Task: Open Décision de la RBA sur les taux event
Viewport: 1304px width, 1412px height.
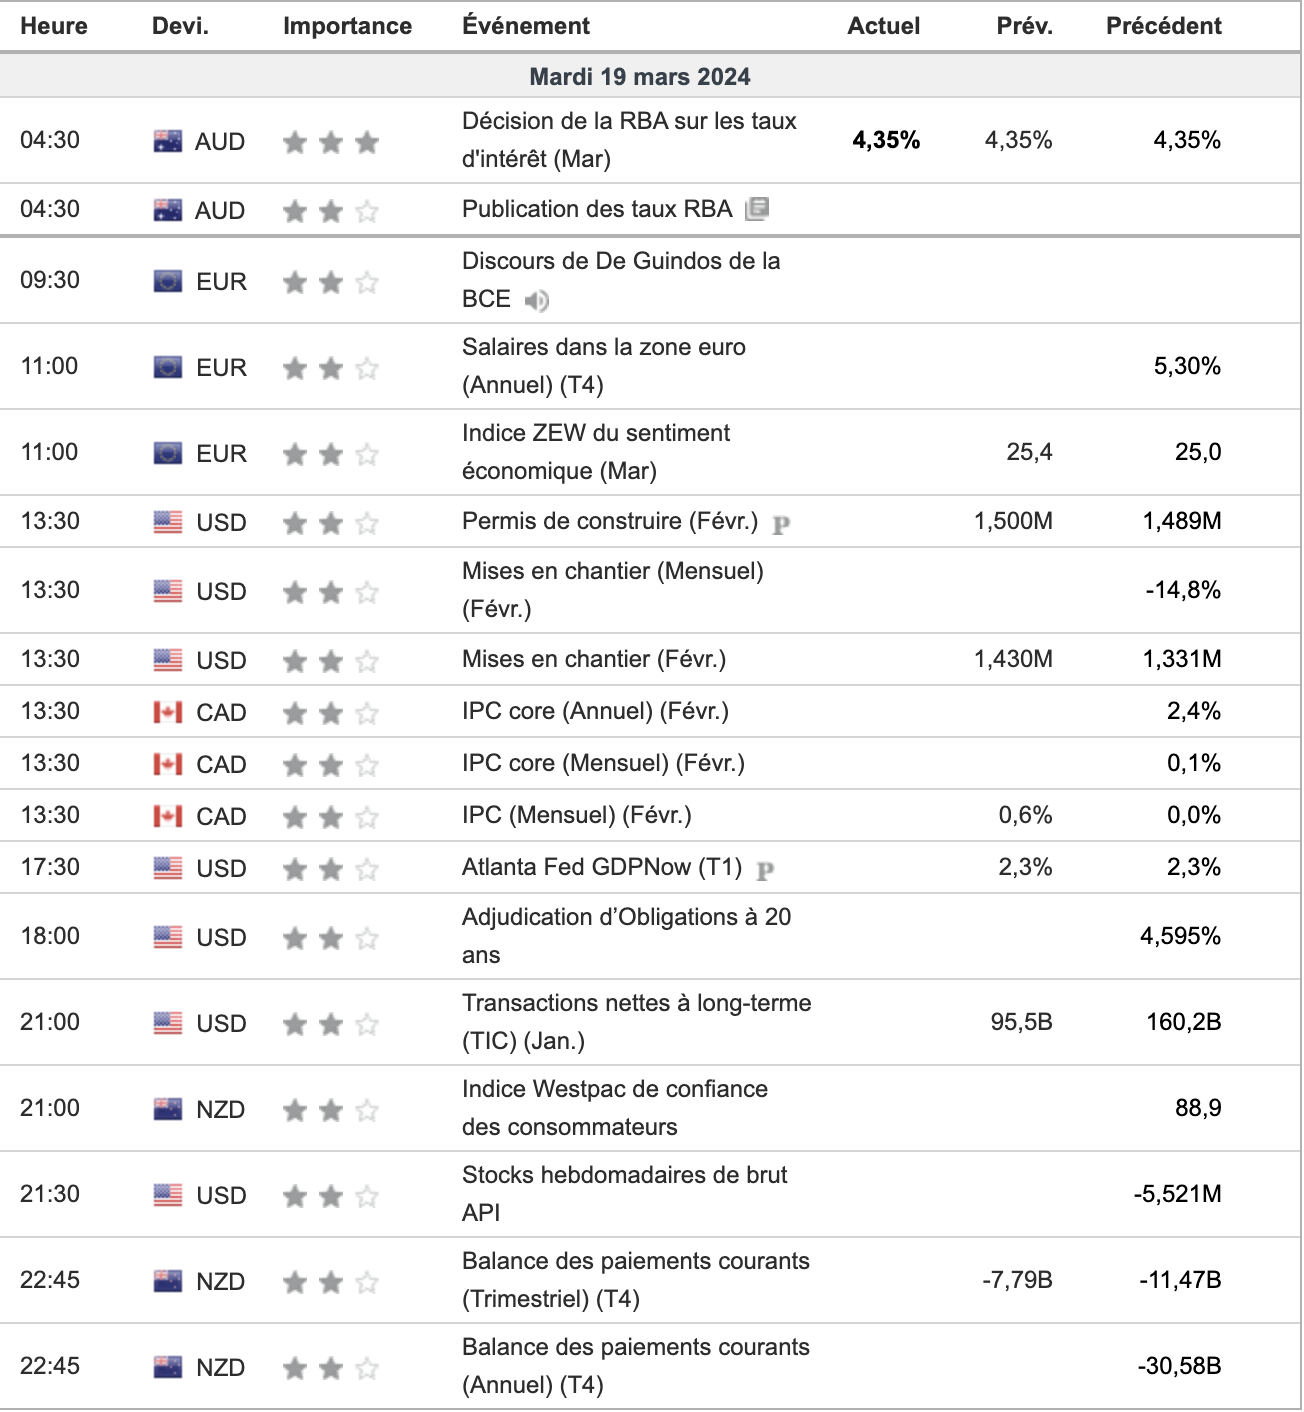Action: (629, 140)
